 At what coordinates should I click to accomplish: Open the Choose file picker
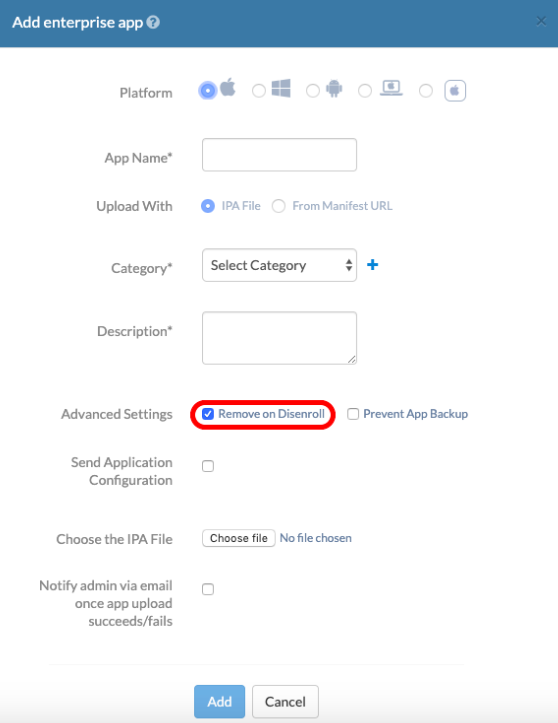click(x=239, y=538)
